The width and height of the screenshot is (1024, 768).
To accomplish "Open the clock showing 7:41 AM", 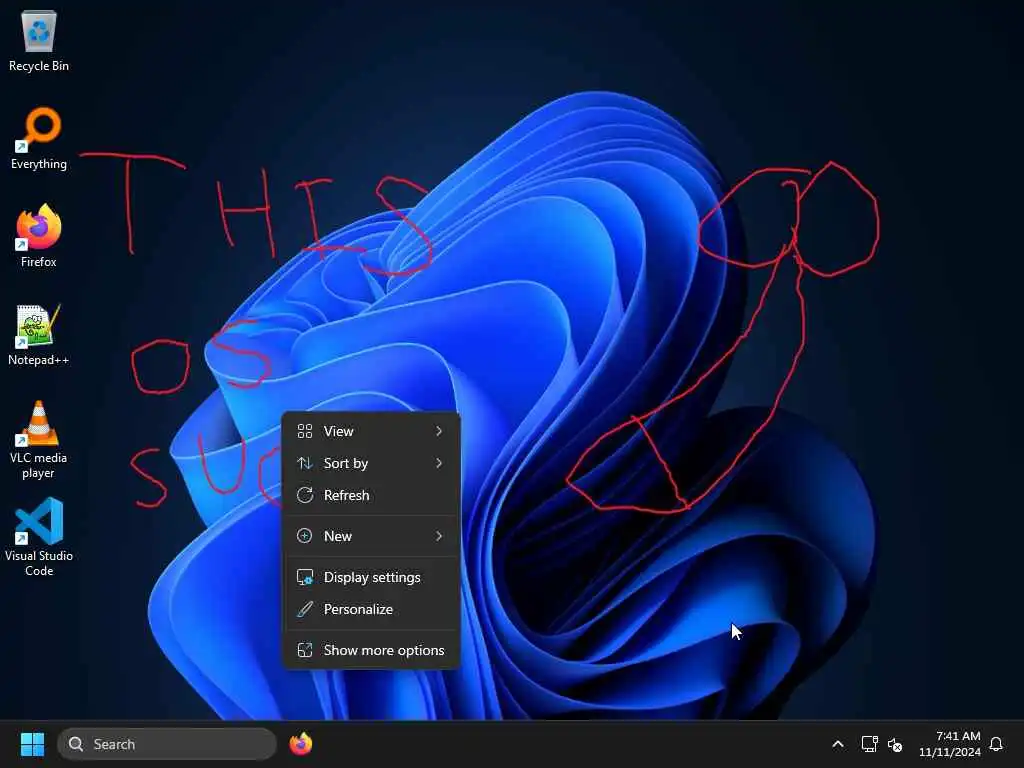I will [950, 744].
